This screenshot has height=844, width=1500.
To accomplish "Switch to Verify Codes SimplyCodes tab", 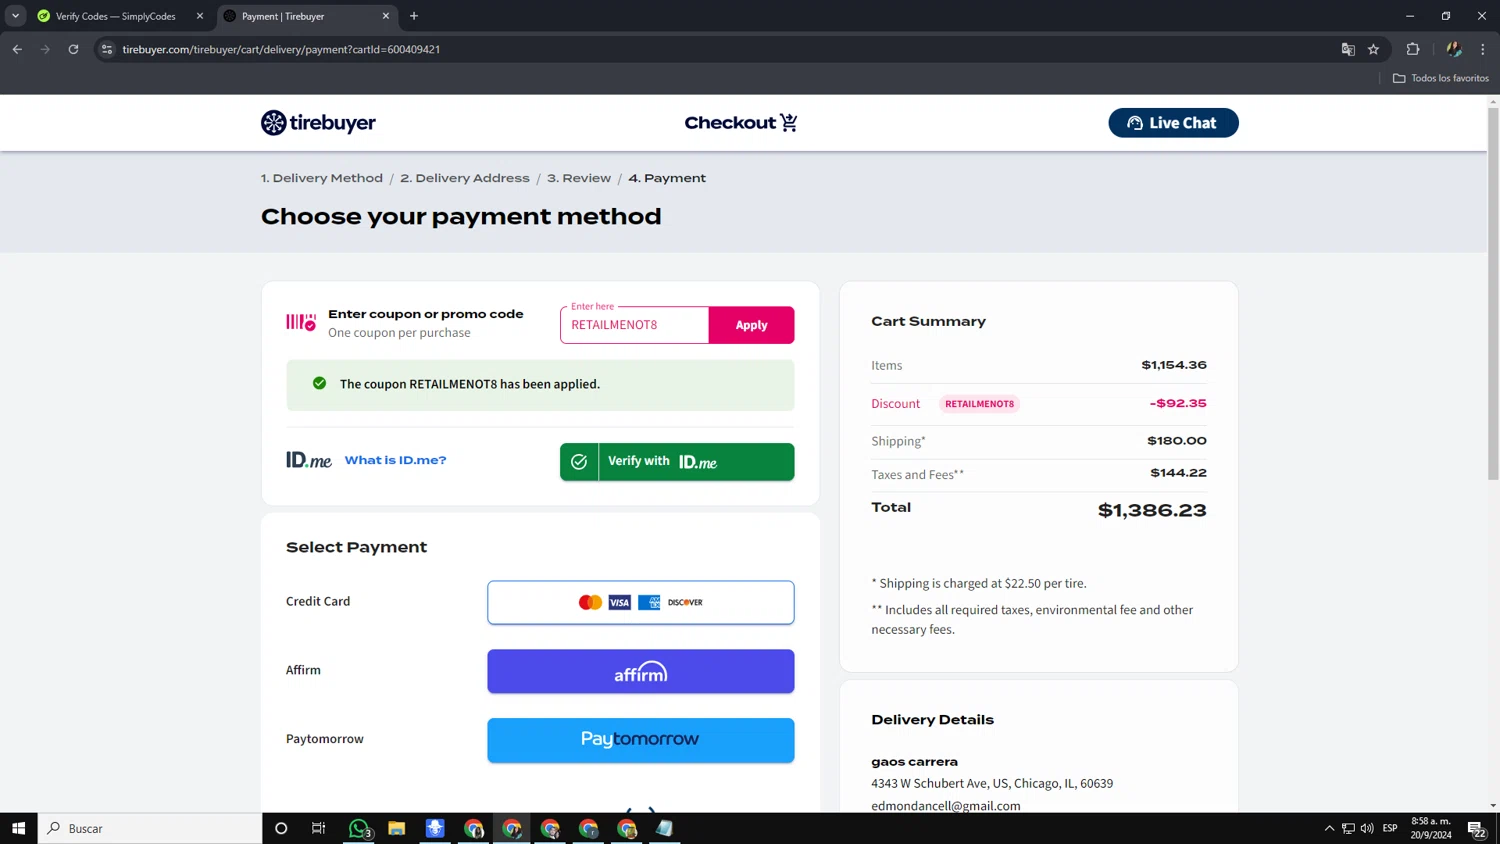I will coord(116,16).
